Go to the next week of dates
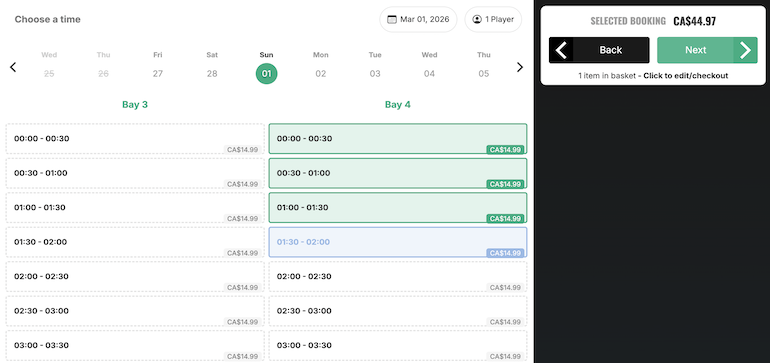The height and width of the screenshot is (363, 770). click(520, 67)
